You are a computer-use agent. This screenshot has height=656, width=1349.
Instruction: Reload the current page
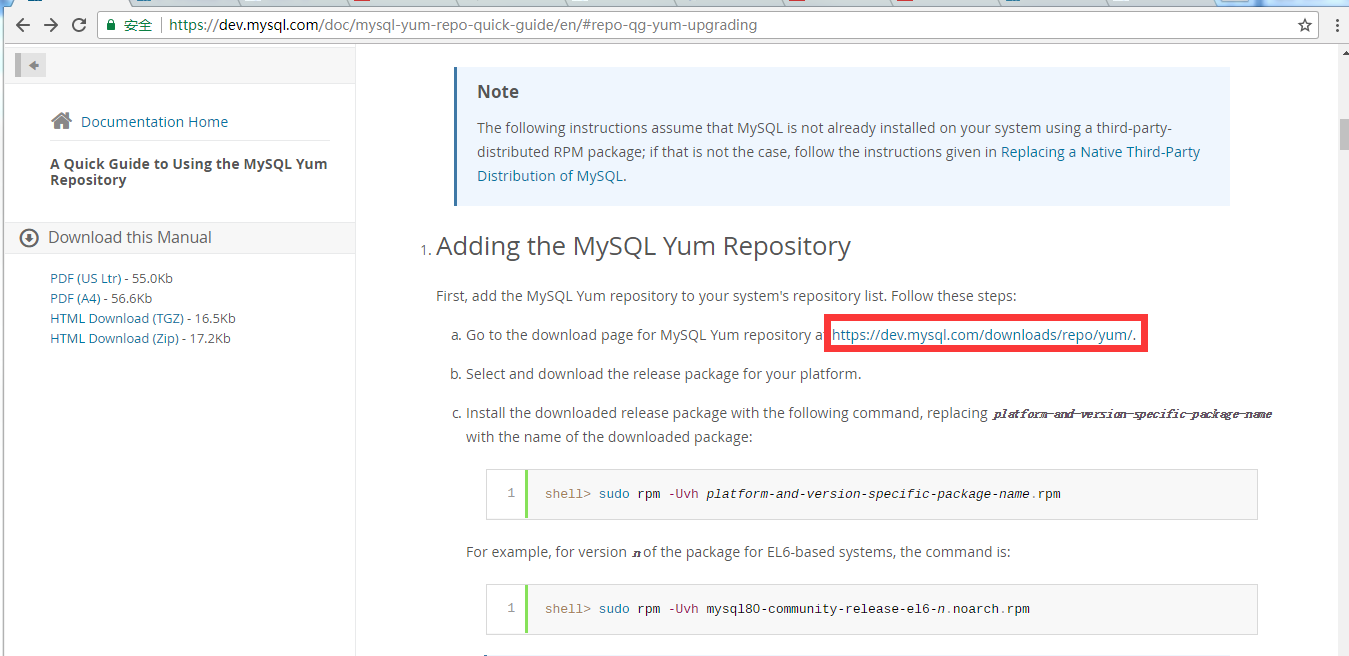(x=79, y=25)
